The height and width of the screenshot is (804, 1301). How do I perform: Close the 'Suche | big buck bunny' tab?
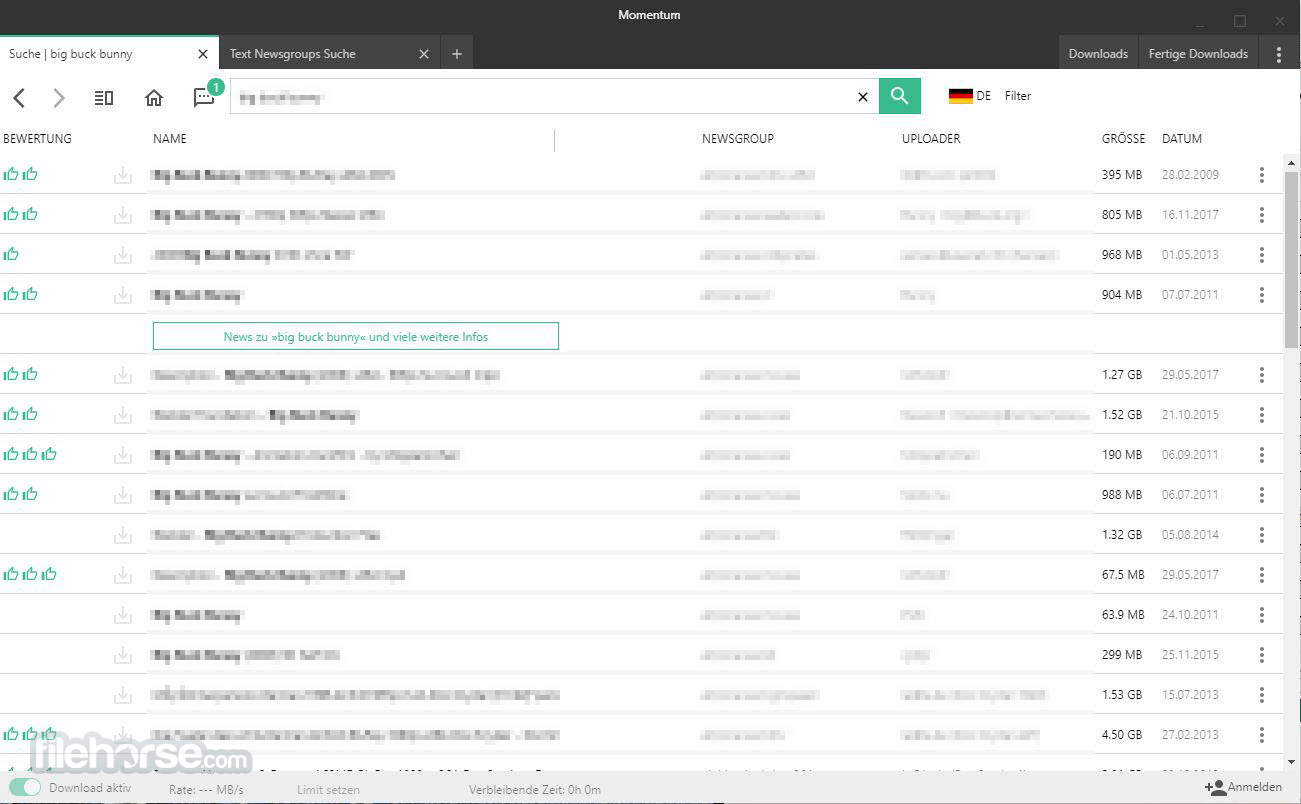pos(203,54)
